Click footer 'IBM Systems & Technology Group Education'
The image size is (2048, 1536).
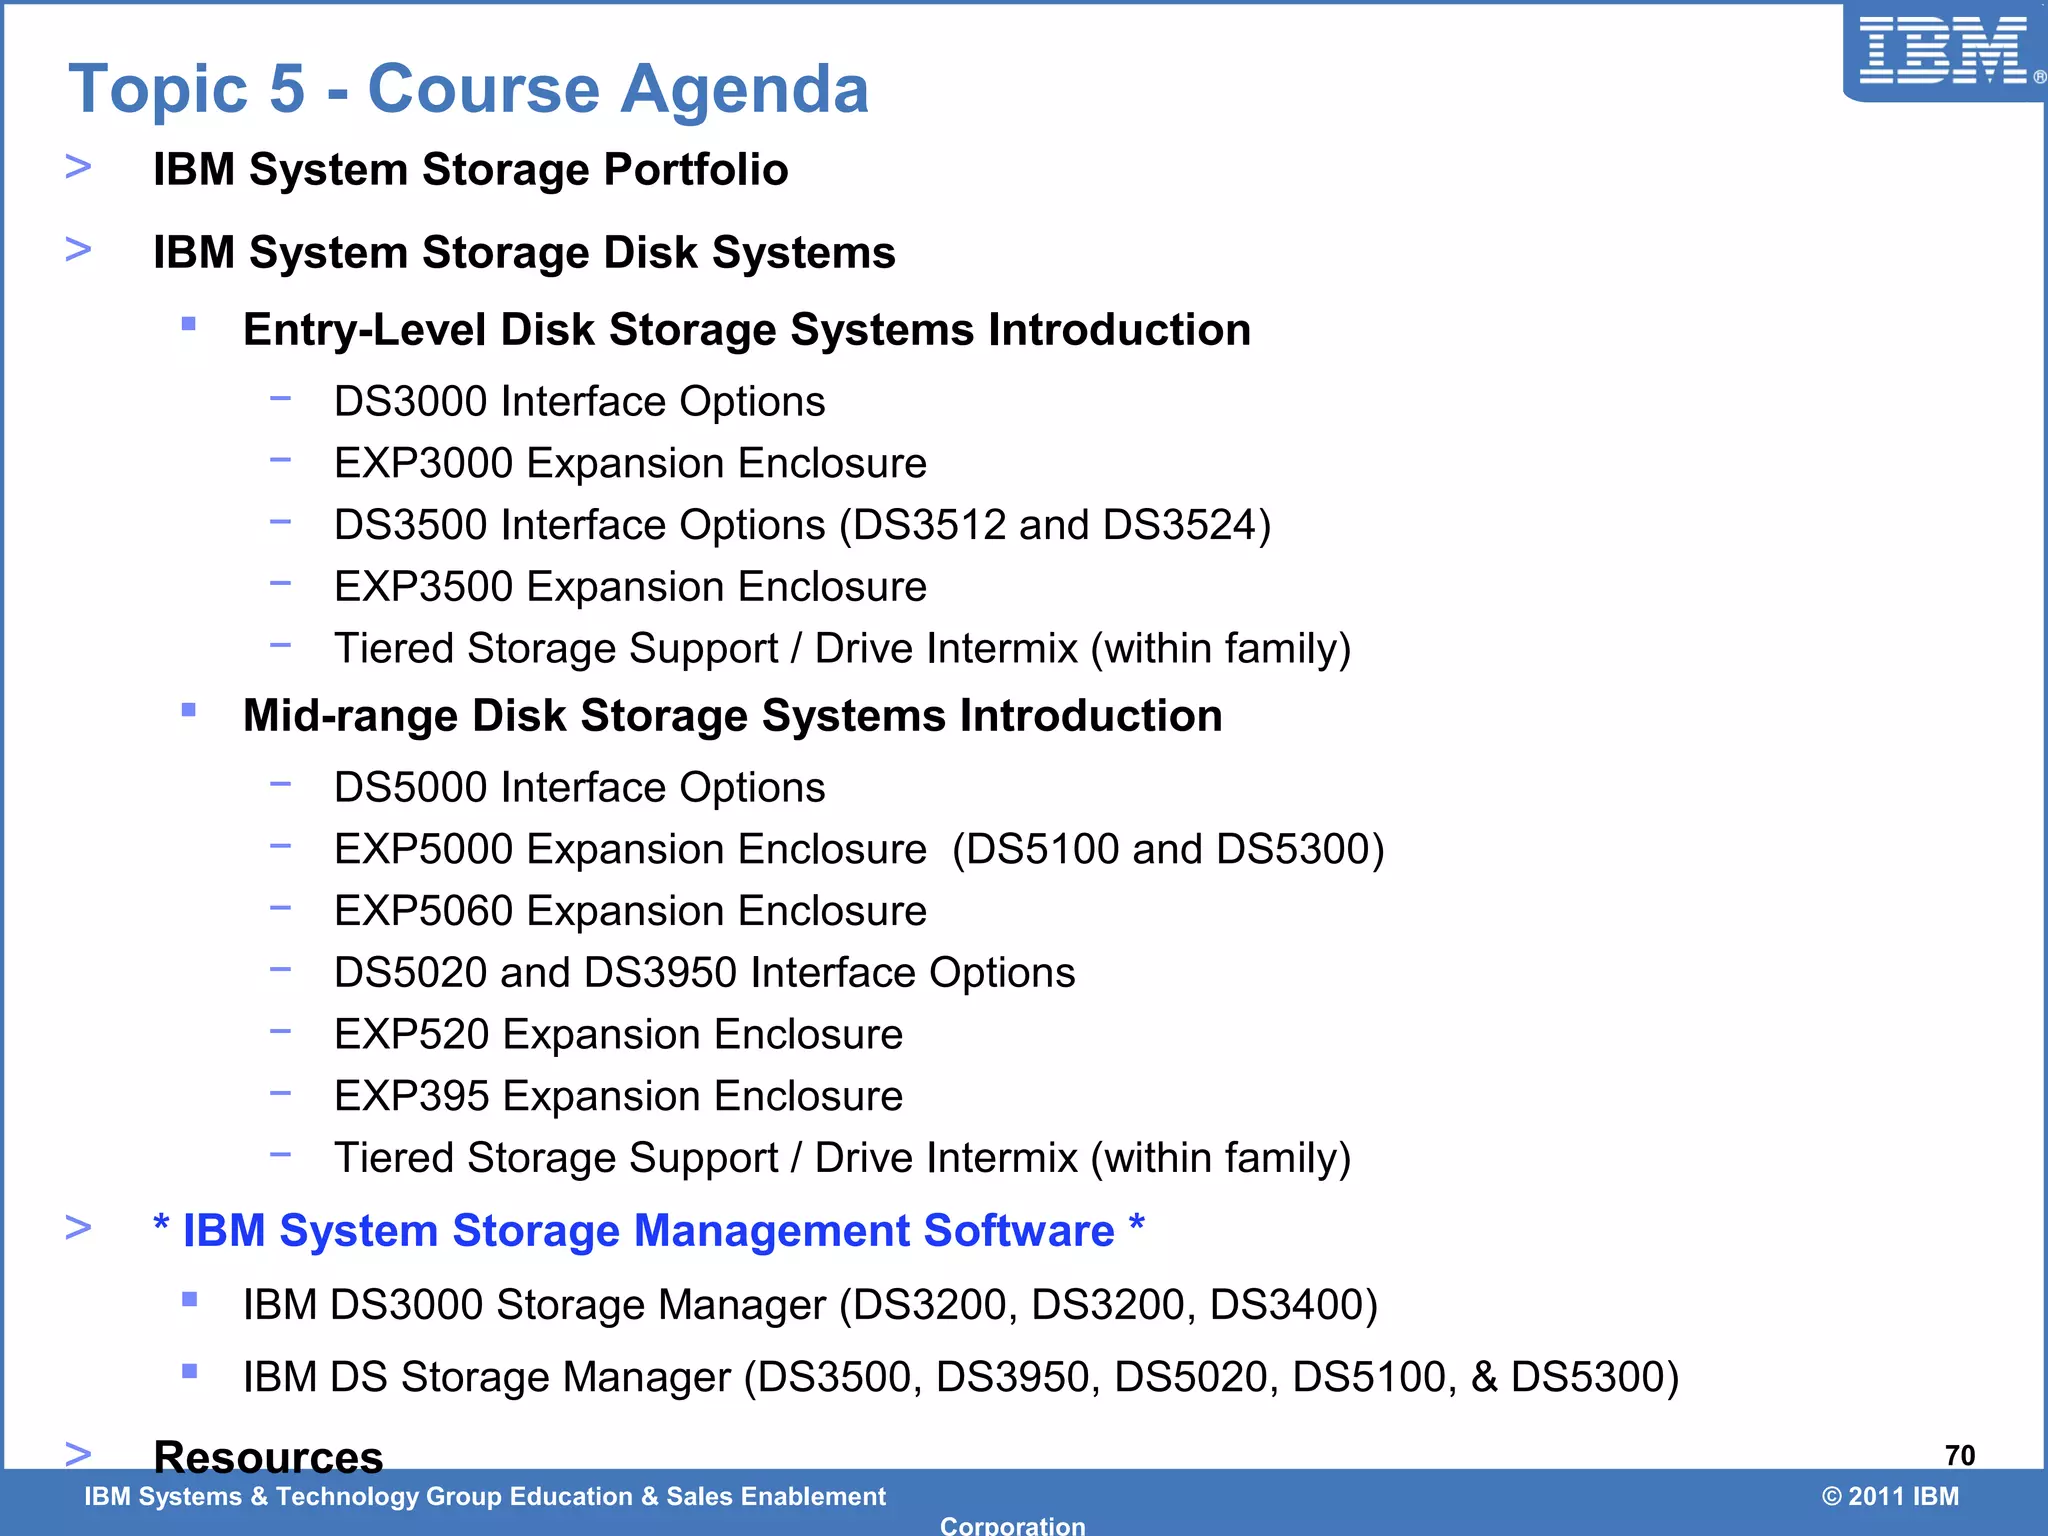point(485,1497)
